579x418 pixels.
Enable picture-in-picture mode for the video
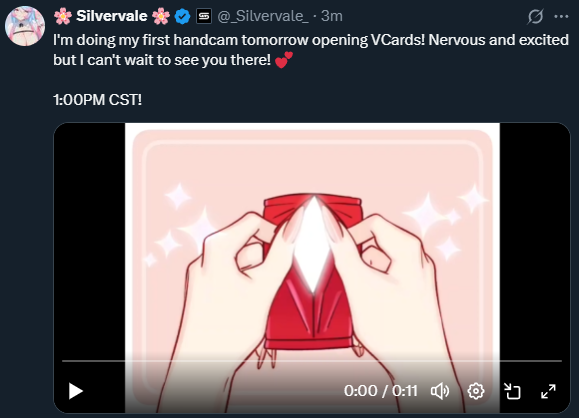pos(512,391)
